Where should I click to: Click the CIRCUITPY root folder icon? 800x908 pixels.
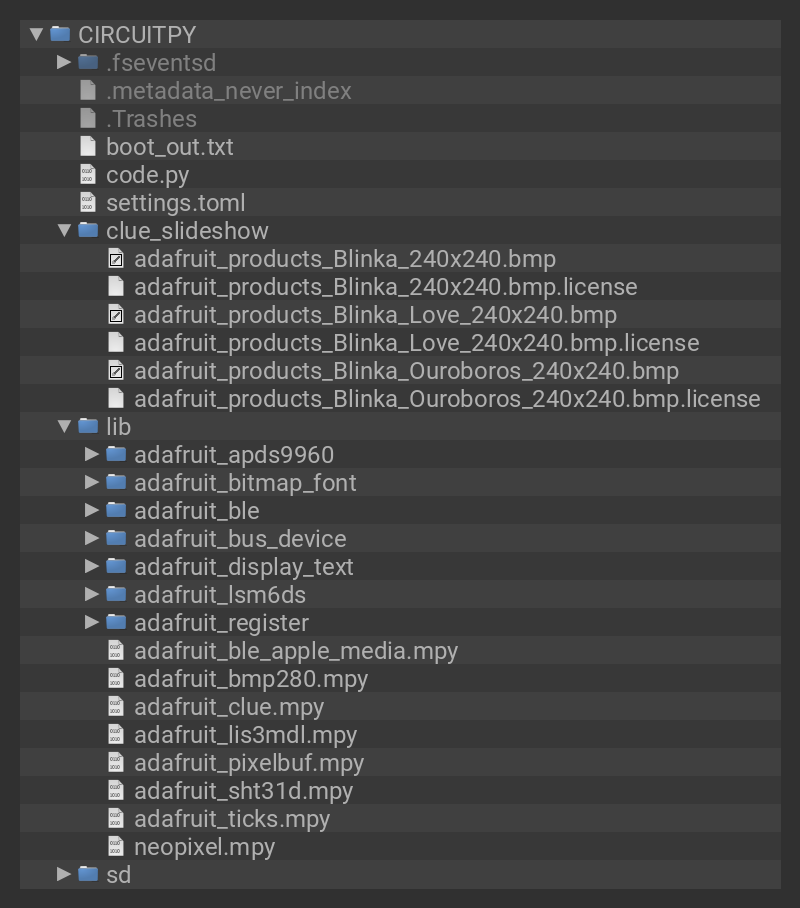(x=61, y=34)
